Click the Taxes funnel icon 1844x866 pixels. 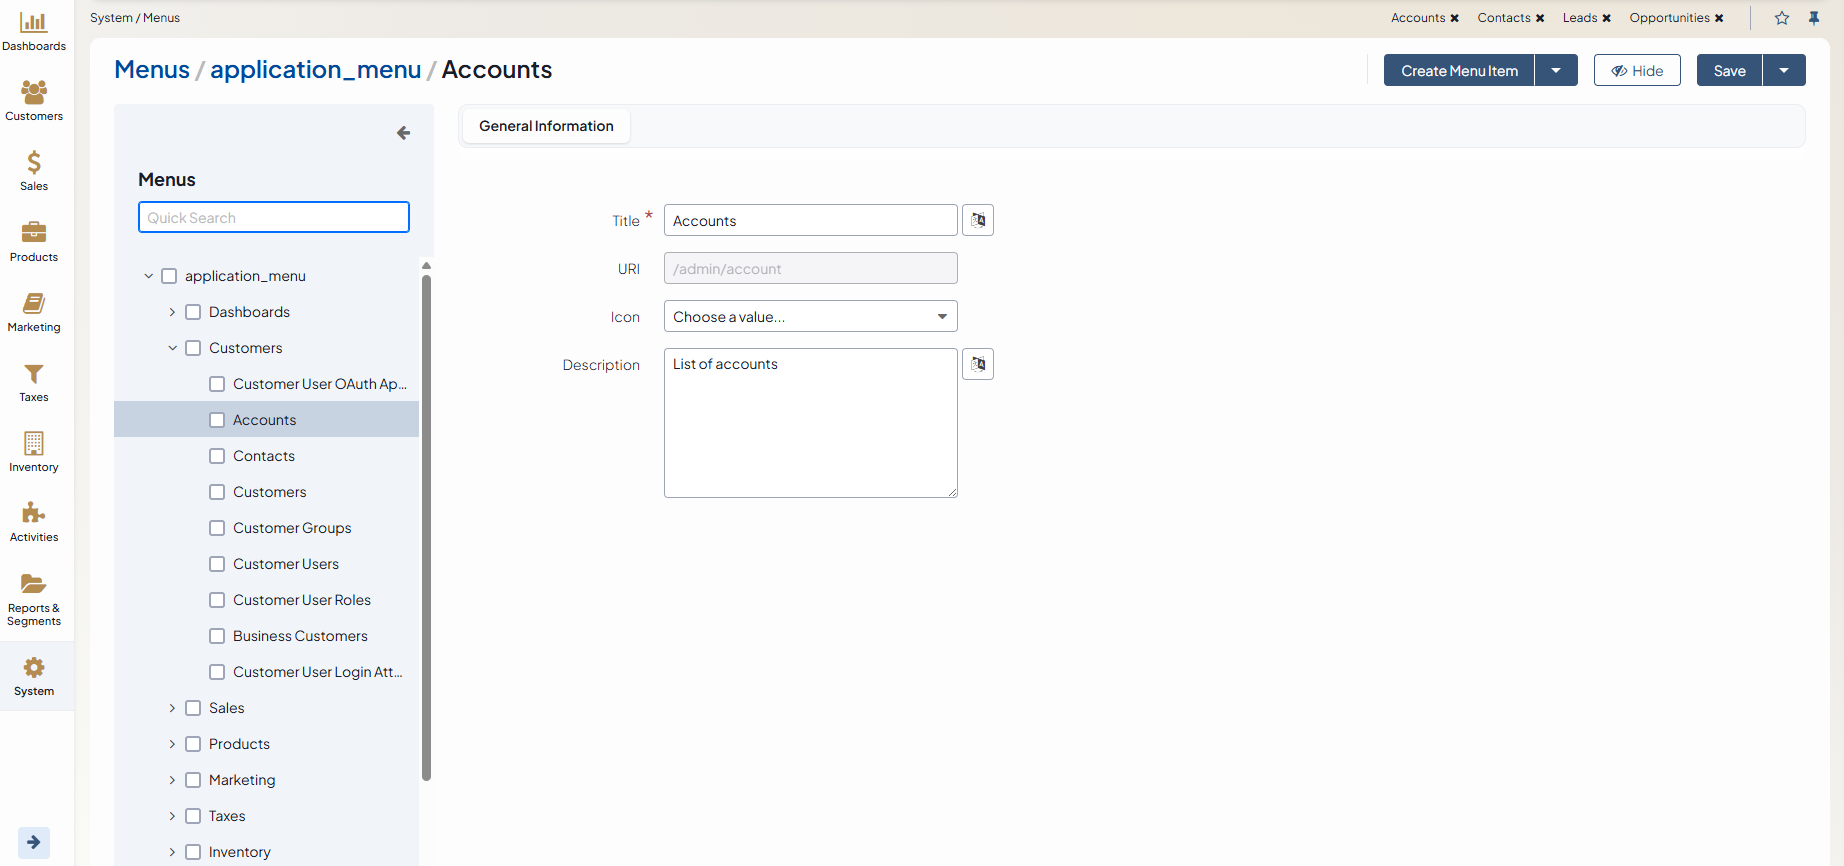(34, 374)
